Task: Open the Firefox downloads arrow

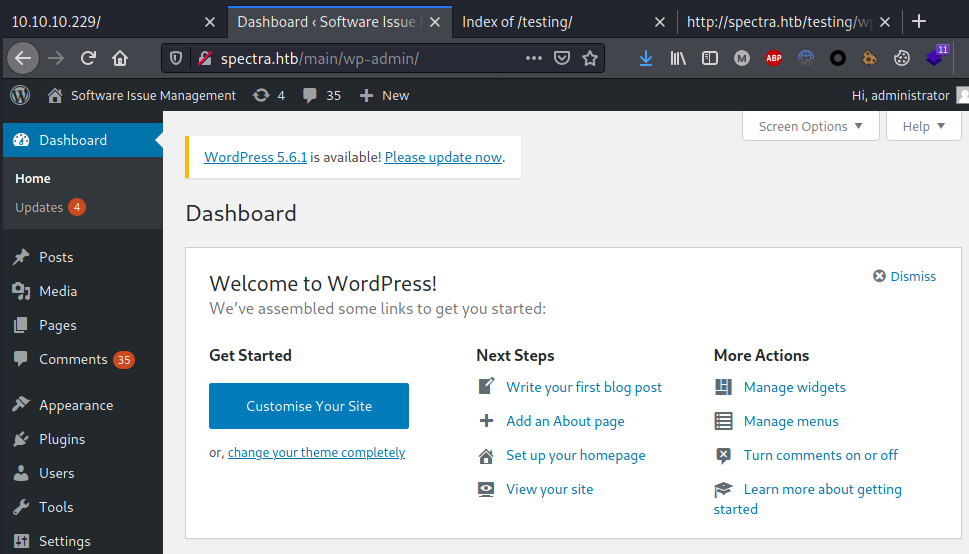Action: tap(646, 58)
